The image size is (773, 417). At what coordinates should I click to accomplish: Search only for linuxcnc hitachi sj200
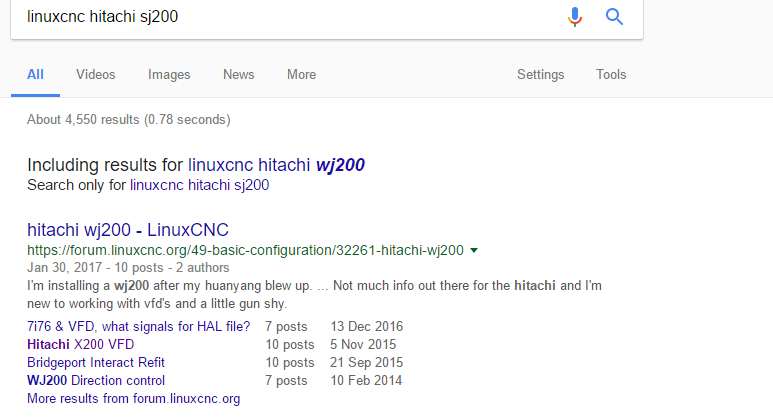tap(199, 185)
